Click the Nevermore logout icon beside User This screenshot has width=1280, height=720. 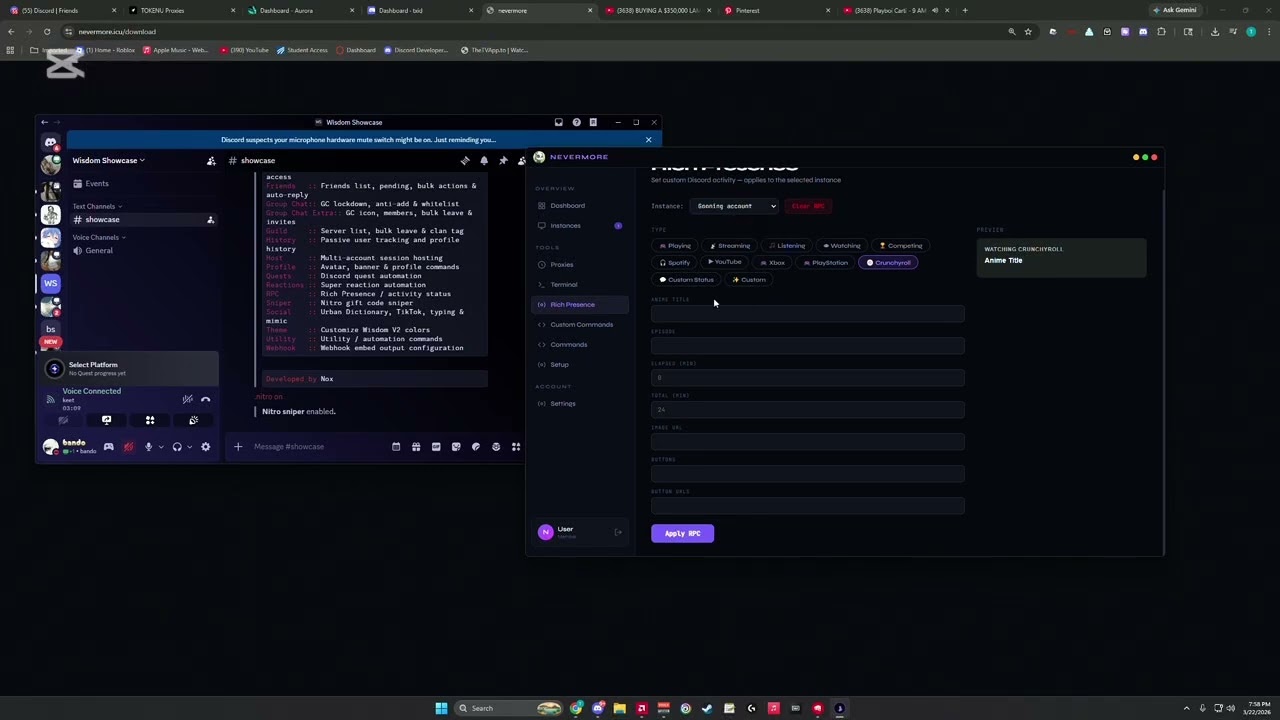tap(618, 533)
